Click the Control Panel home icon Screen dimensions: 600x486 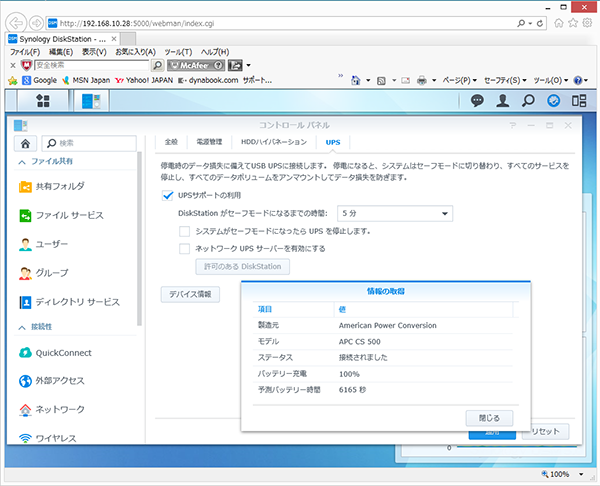[25, 144]
